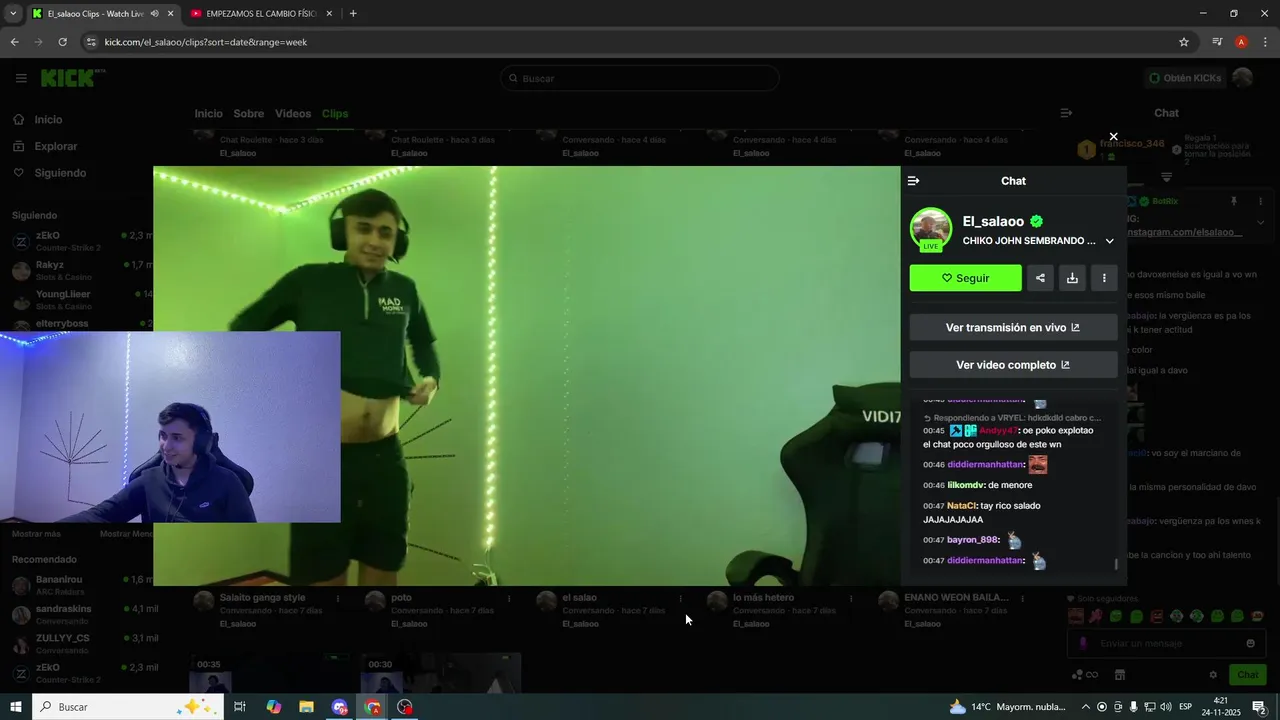The height and width of the screenshot is (720, 1280).
Task: Open Chrome tab search dropdown
Action: click(13, 13)
